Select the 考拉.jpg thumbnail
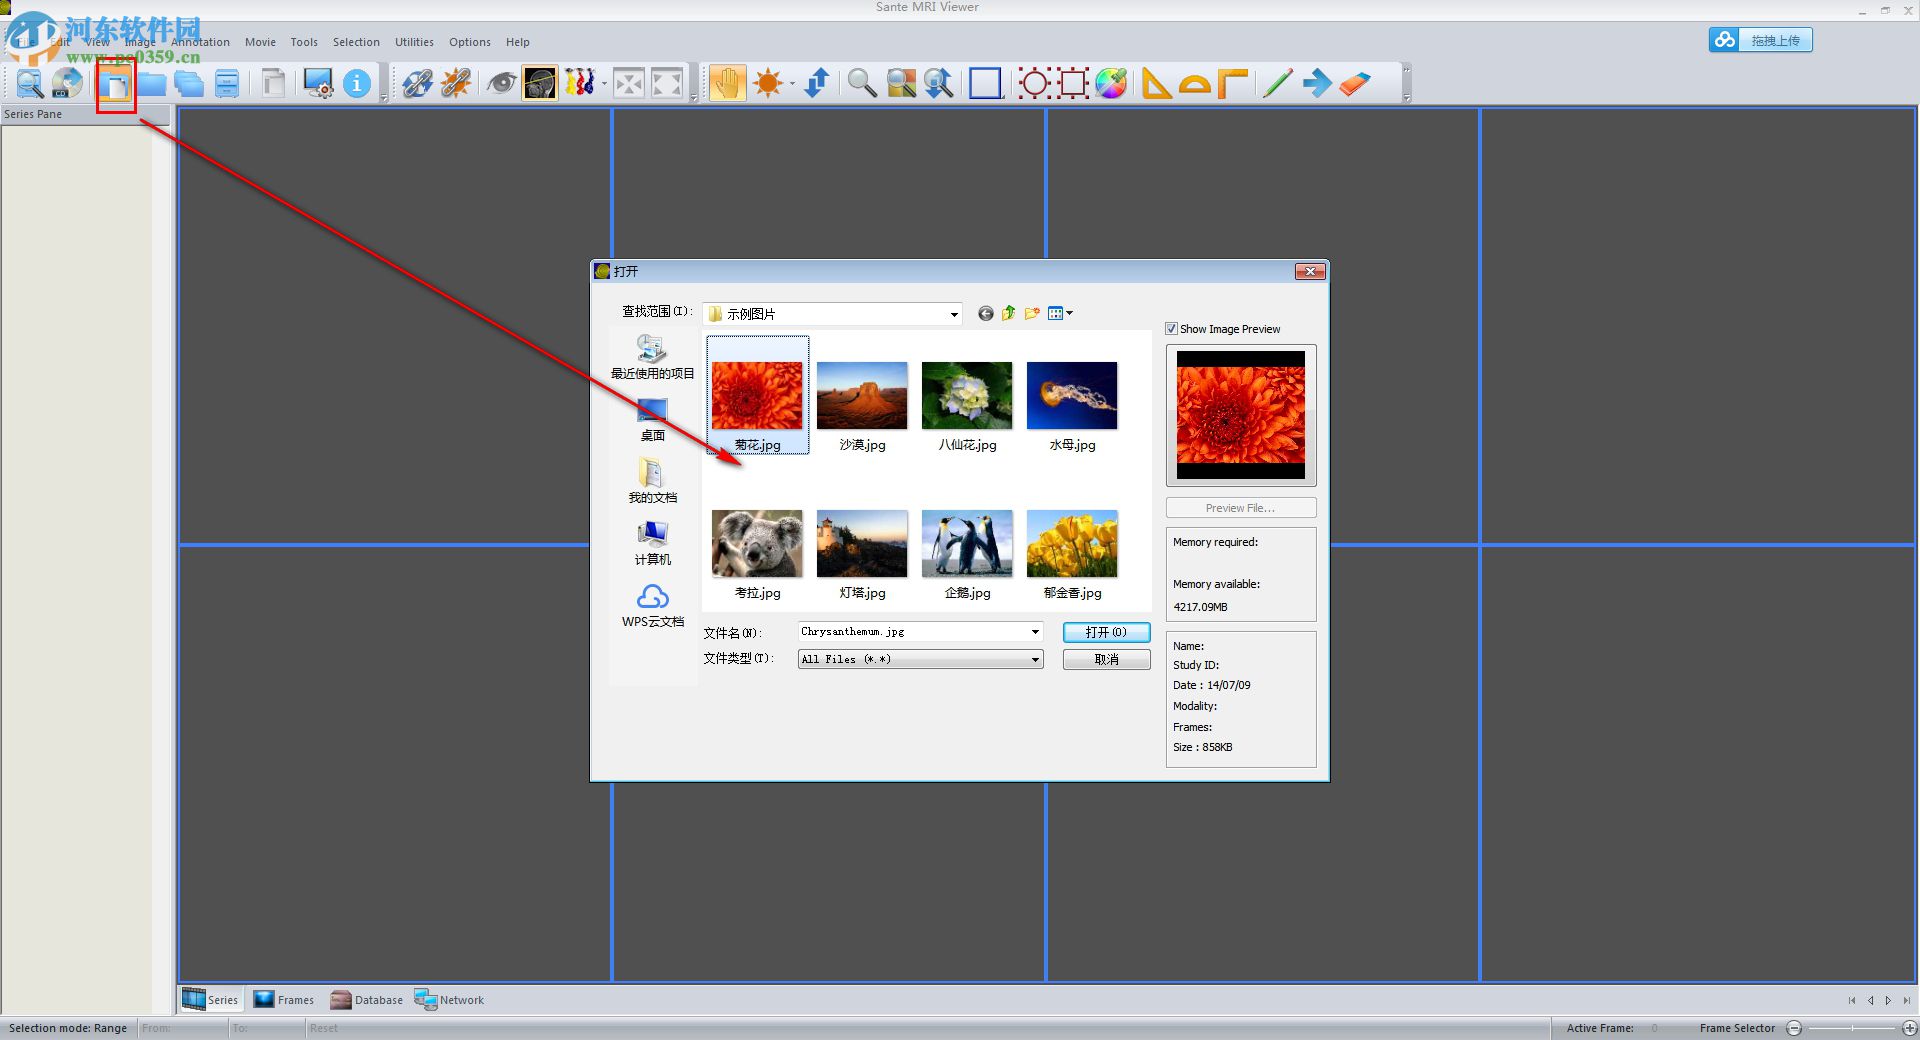The image size is (1920, 1040). click(x=756, y=545)
